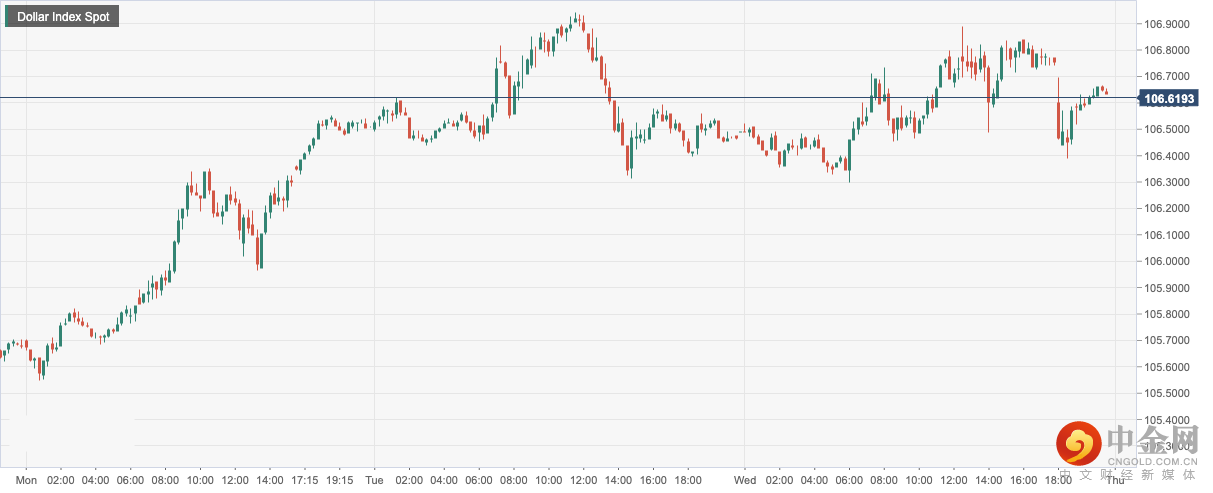1213x493 pixels.
Task: Click the Dollar Index Spot title label
Action: point(62,17)
